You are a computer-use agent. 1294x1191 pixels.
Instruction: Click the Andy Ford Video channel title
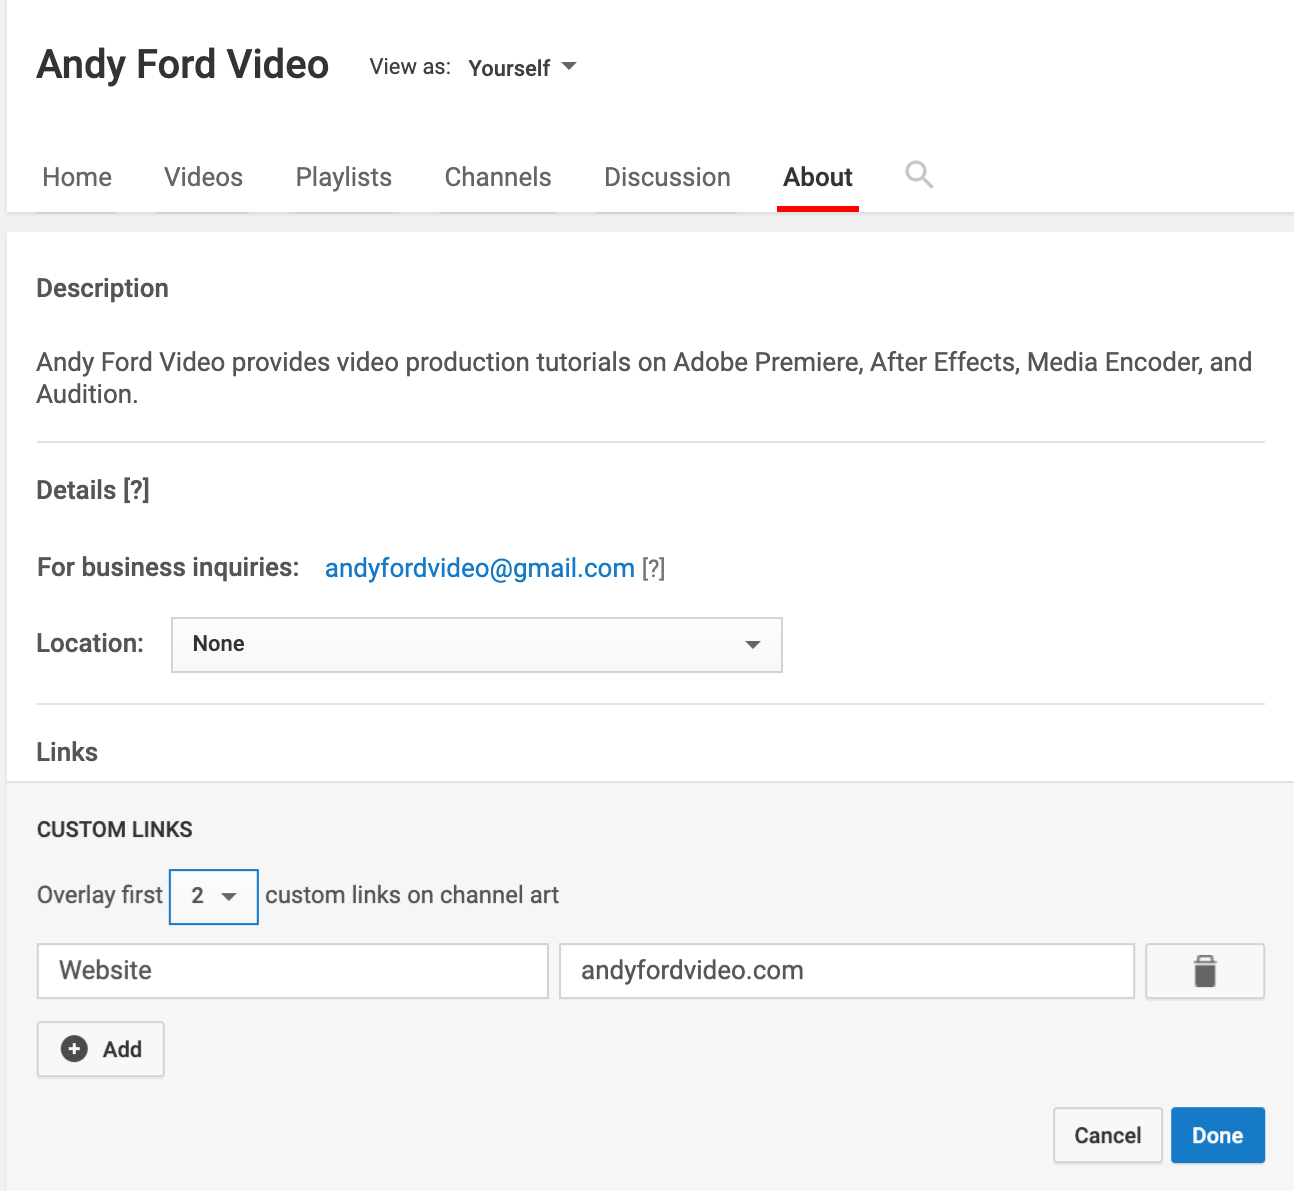[183, 65]
